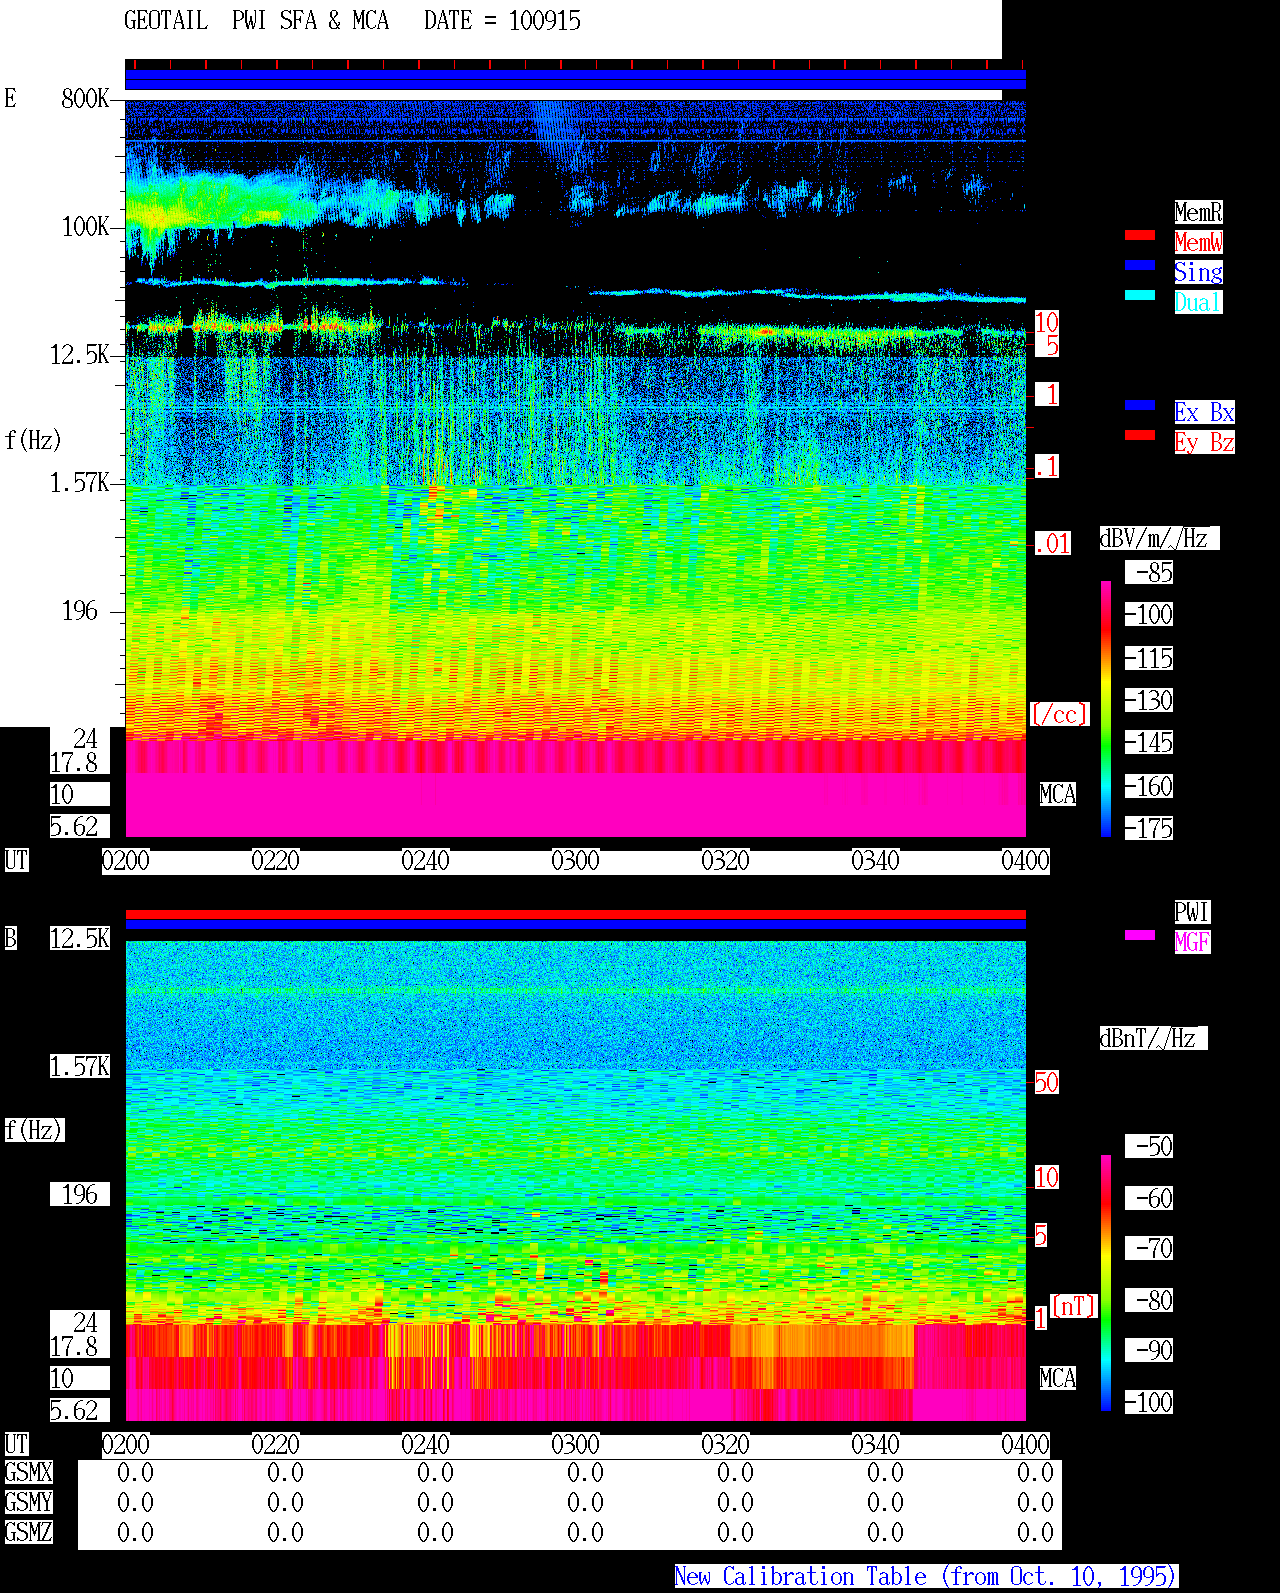This screenshot has width=1280, height=1593.
Task: Click the cyan Dual legend swatch
Action: 1140,295
